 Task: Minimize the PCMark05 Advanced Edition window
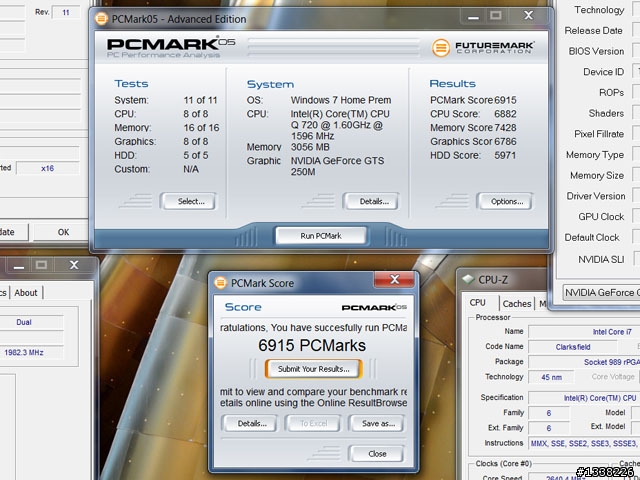(x=473, y=16)
